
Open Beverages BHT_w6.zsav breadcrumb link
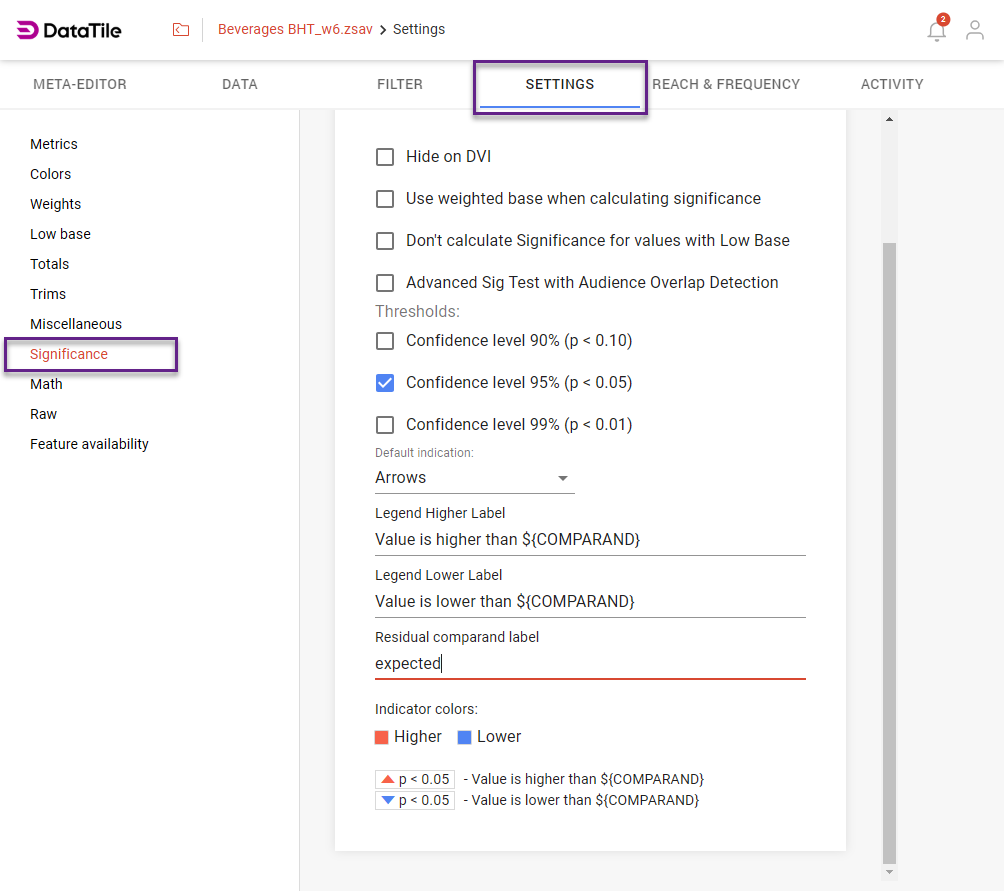295,30
